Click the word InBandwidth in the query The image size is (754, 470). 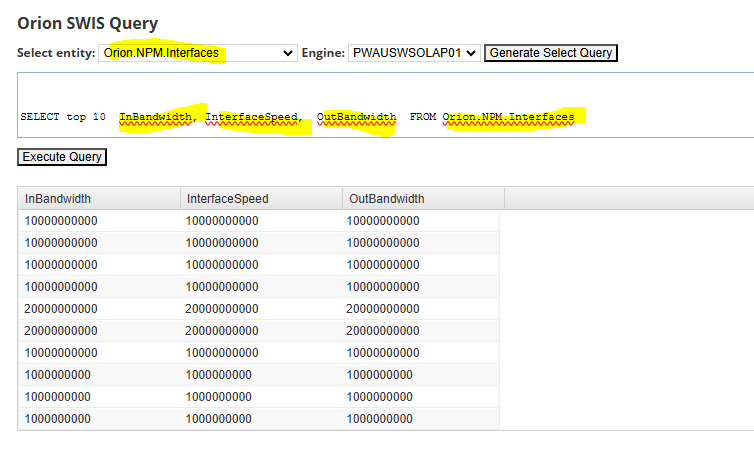155,117
